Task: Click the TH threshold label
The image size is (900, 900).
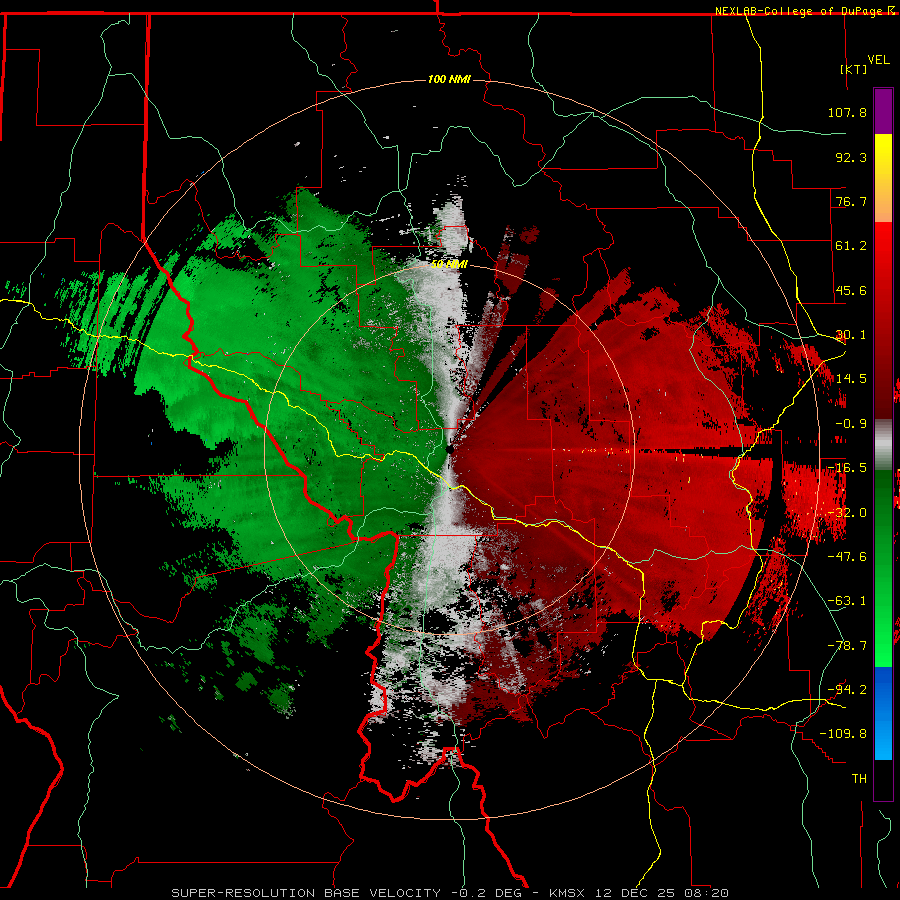Action: (x=859, y=778)
